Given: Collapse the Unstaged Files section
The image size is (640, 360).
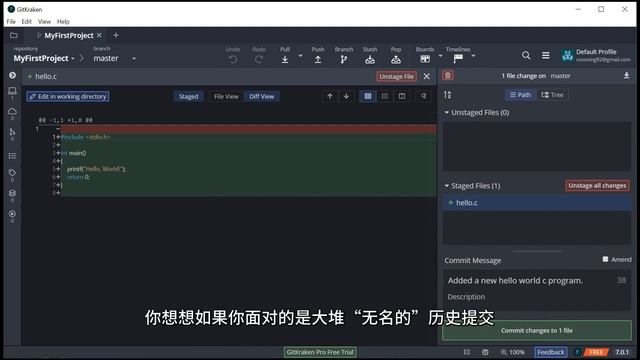Looking at the screenshot, I should pyautogui.click(x=447, y=112).
